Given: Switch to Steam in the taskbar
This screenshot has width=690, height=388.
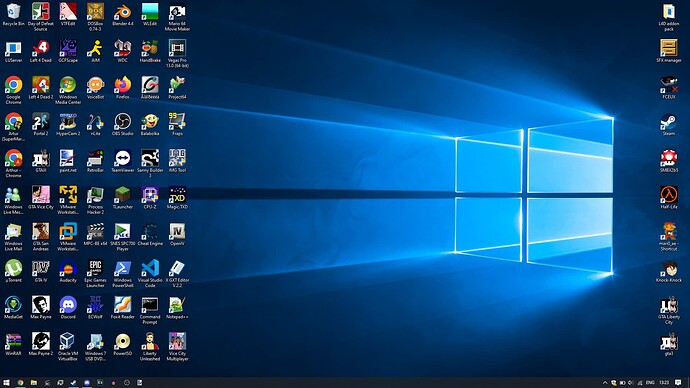Looking at the screenshot, I should [73, 383].
